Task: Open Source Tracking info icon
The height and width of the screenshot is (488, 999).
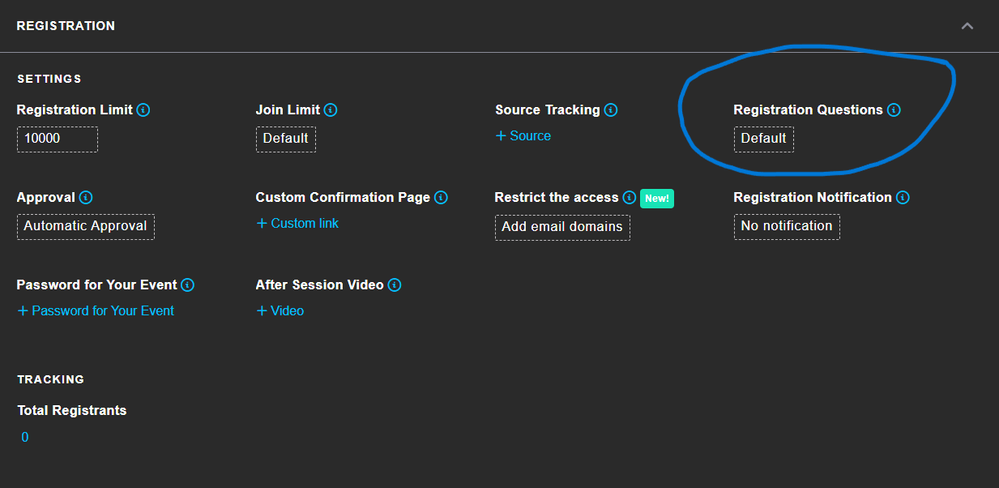Action: click(610, 110)
